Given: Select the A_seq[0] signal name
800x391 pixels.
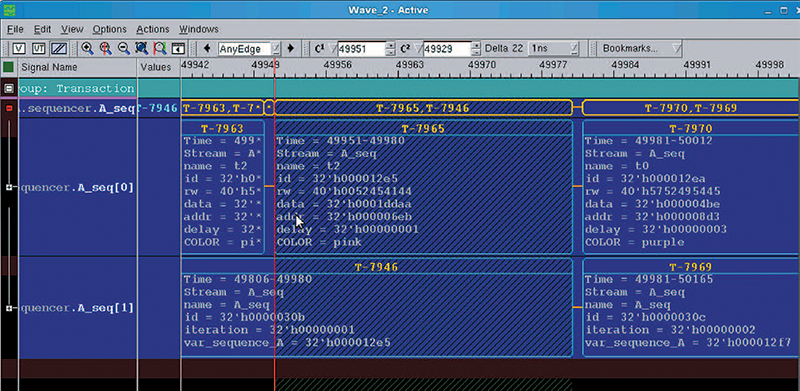Looking at the screenshot, I should 77,188.
